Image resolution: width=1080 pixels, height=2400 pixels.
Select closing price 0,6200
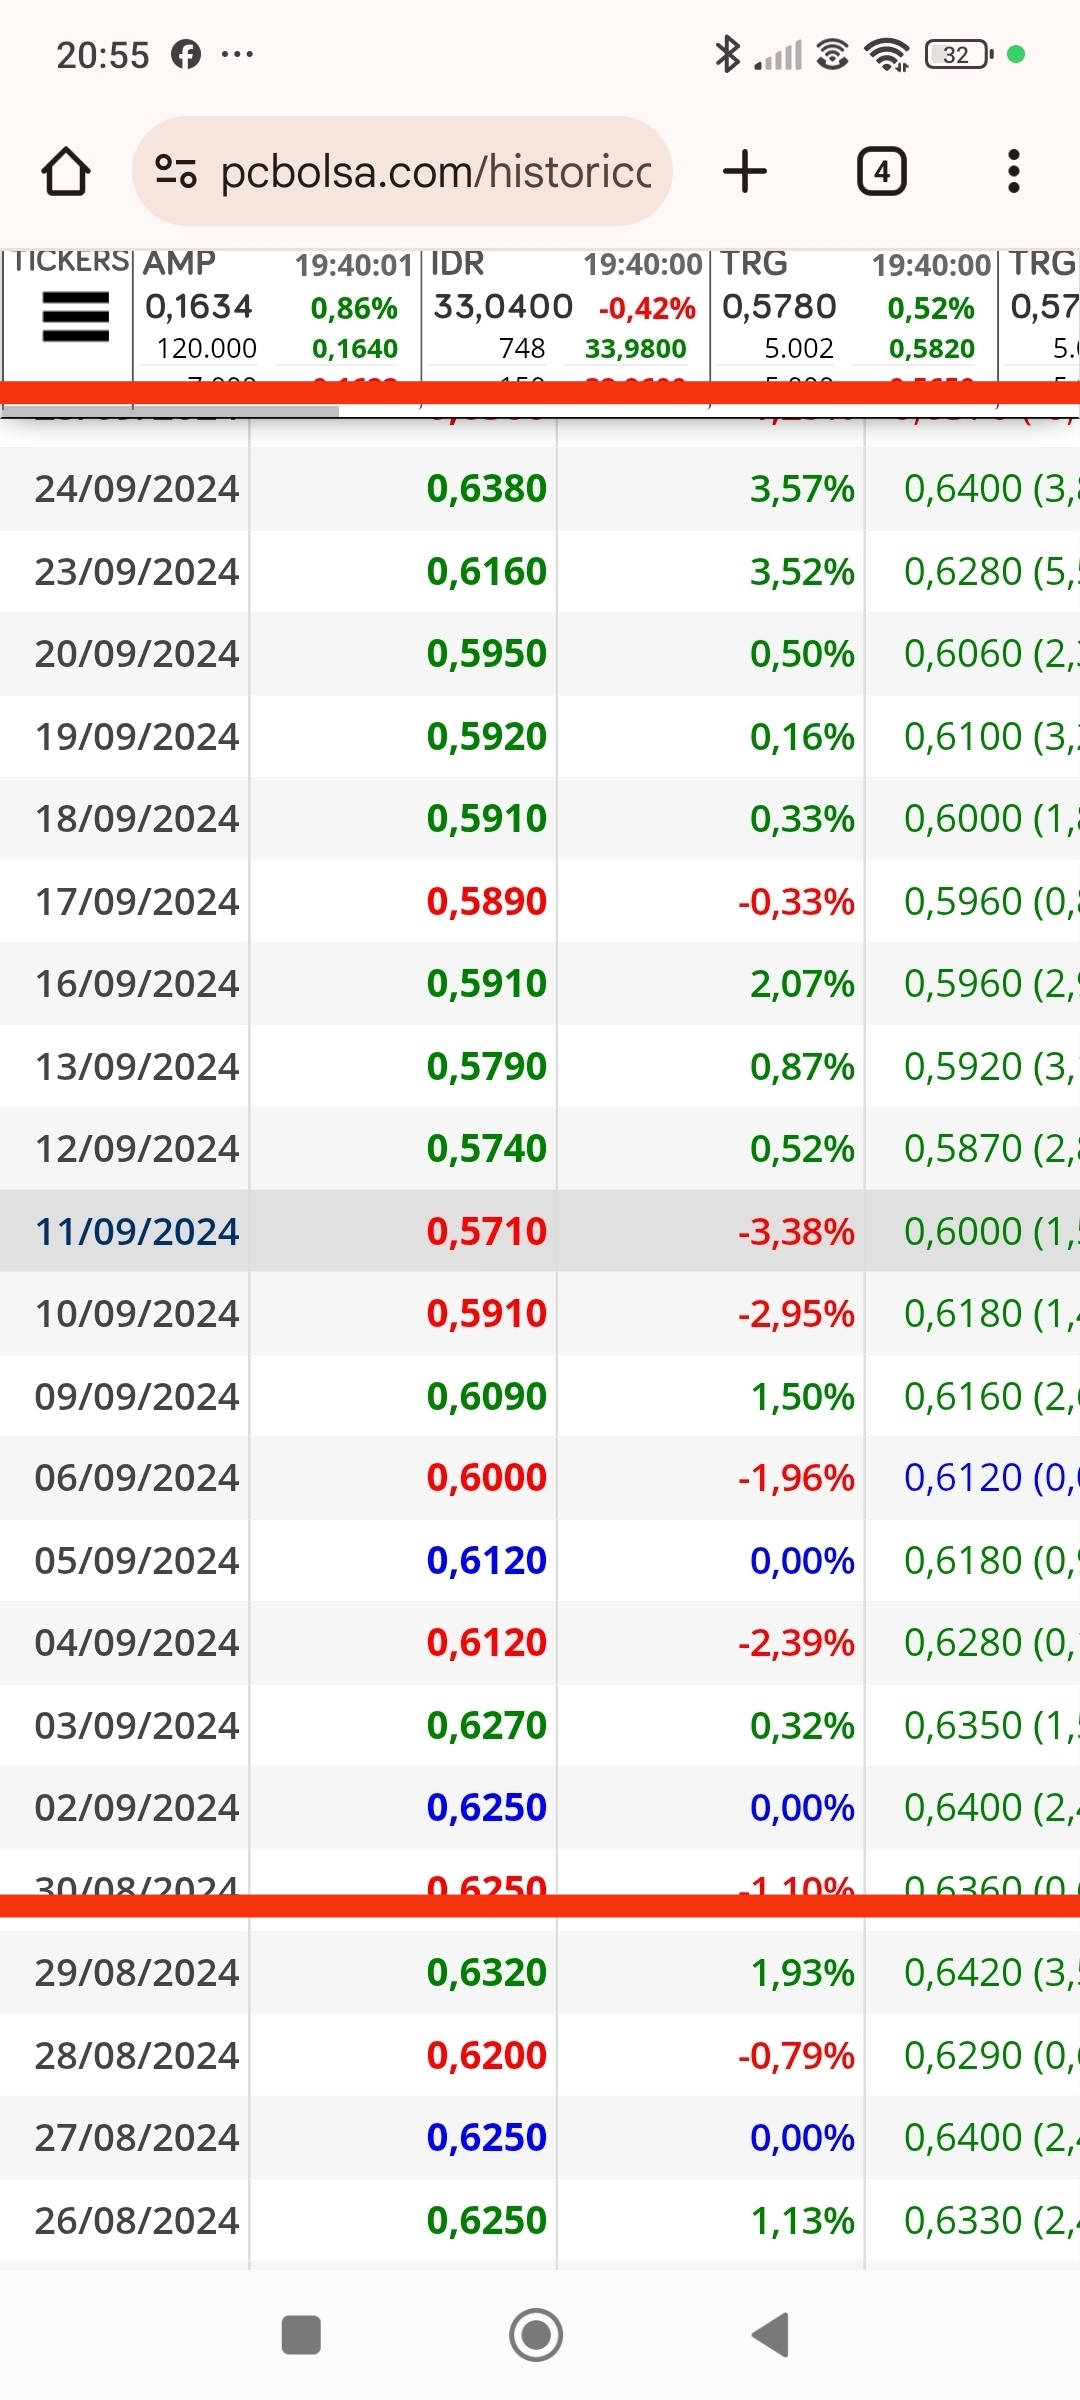(487, 2056)
